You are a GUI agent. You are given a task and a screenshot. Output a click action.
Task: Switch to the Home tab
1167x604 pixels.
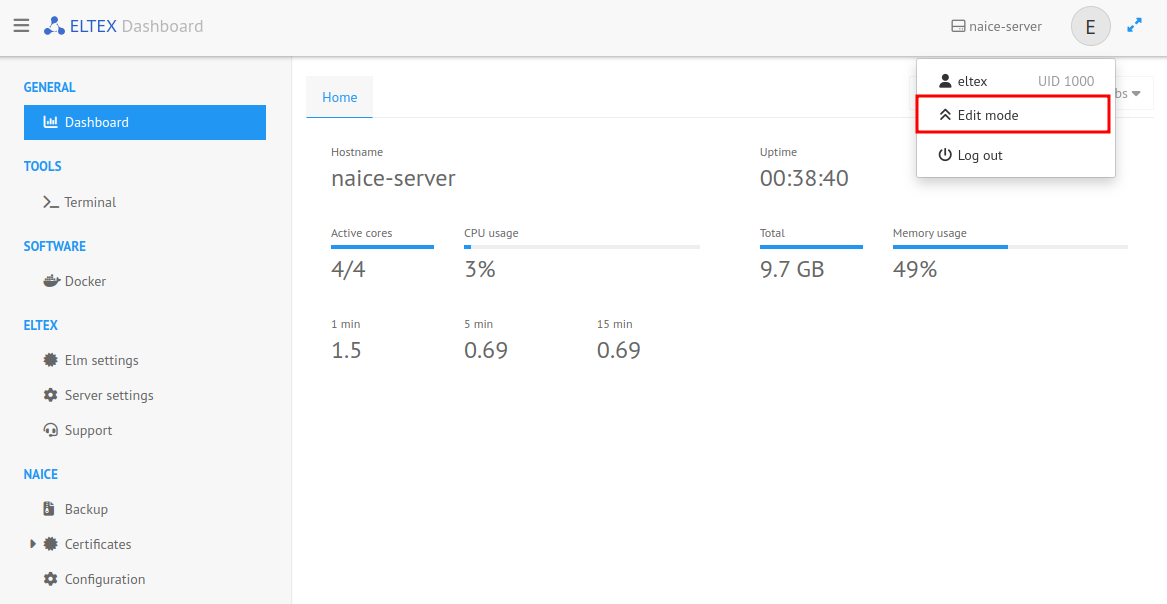point(339,97)
